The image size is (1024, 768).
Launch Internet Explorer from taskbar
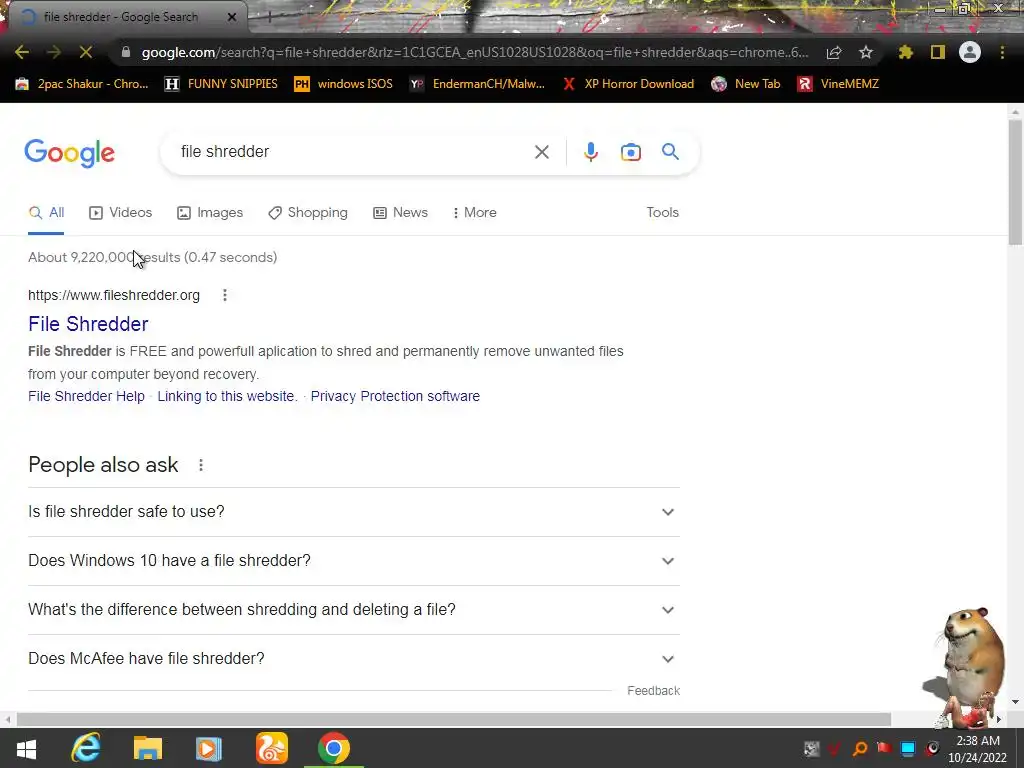pyautogui.click(x=86, y=748)
